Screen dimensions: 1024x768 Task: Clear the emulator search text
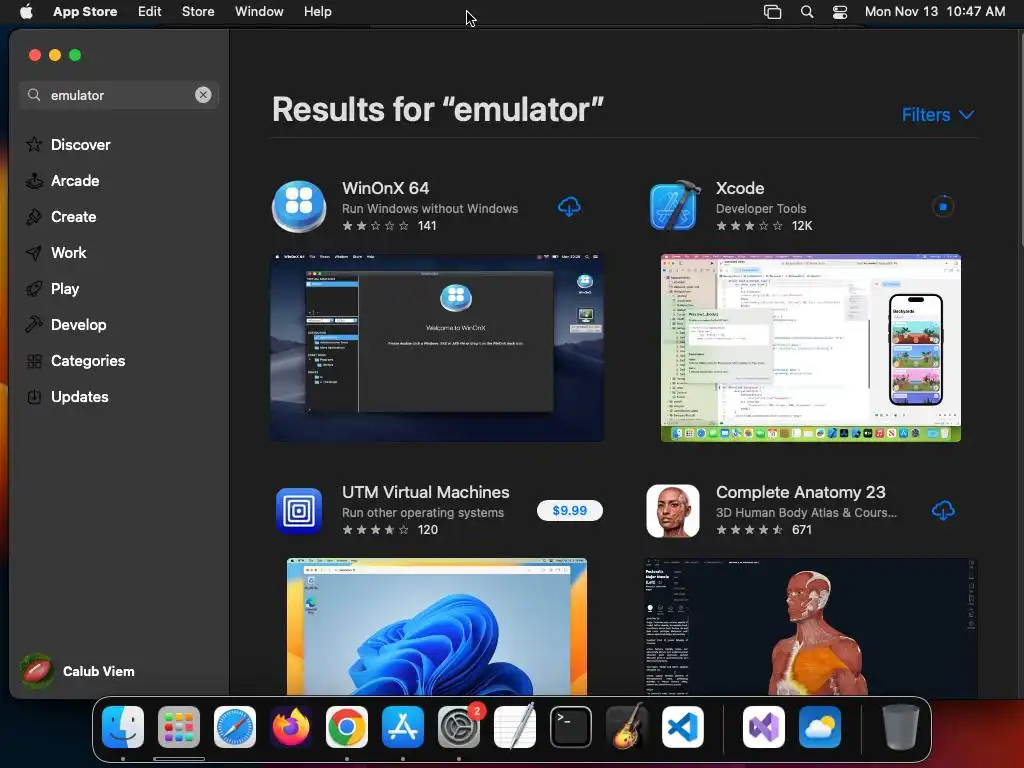click(x=203, y=95)
